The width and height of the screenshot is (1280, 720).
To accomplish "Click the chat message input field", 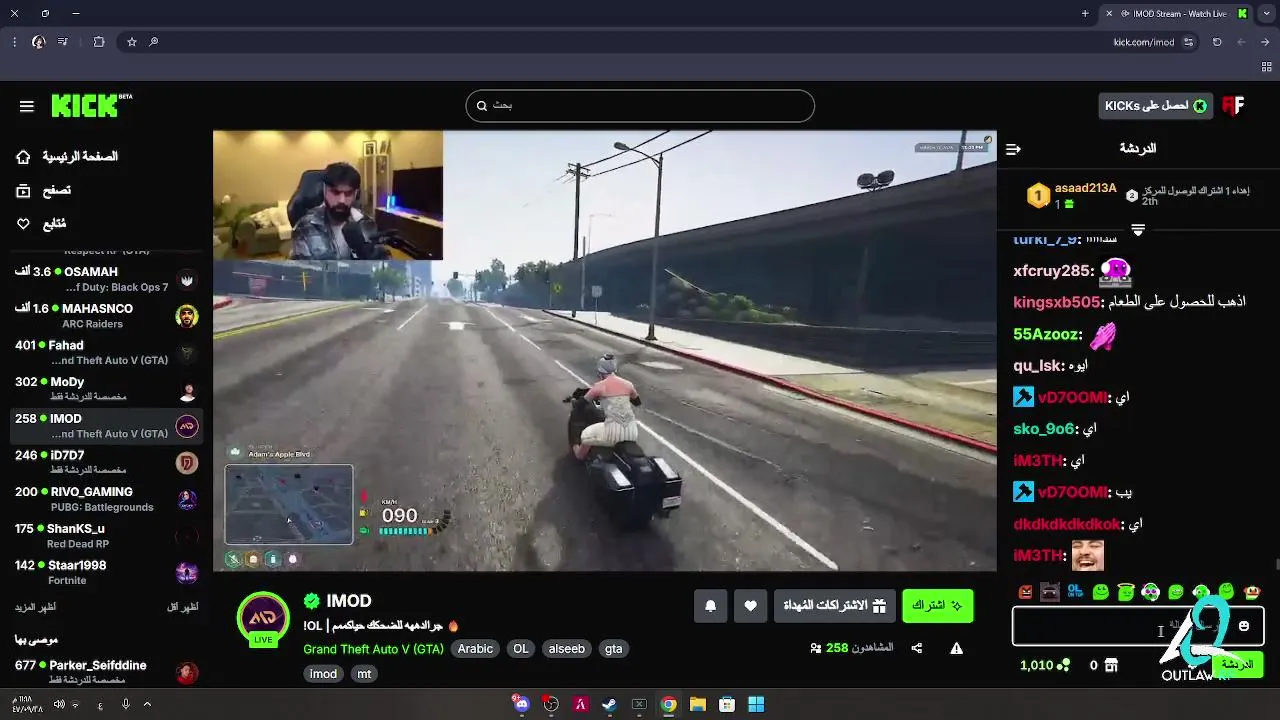I will [1138, 626].
